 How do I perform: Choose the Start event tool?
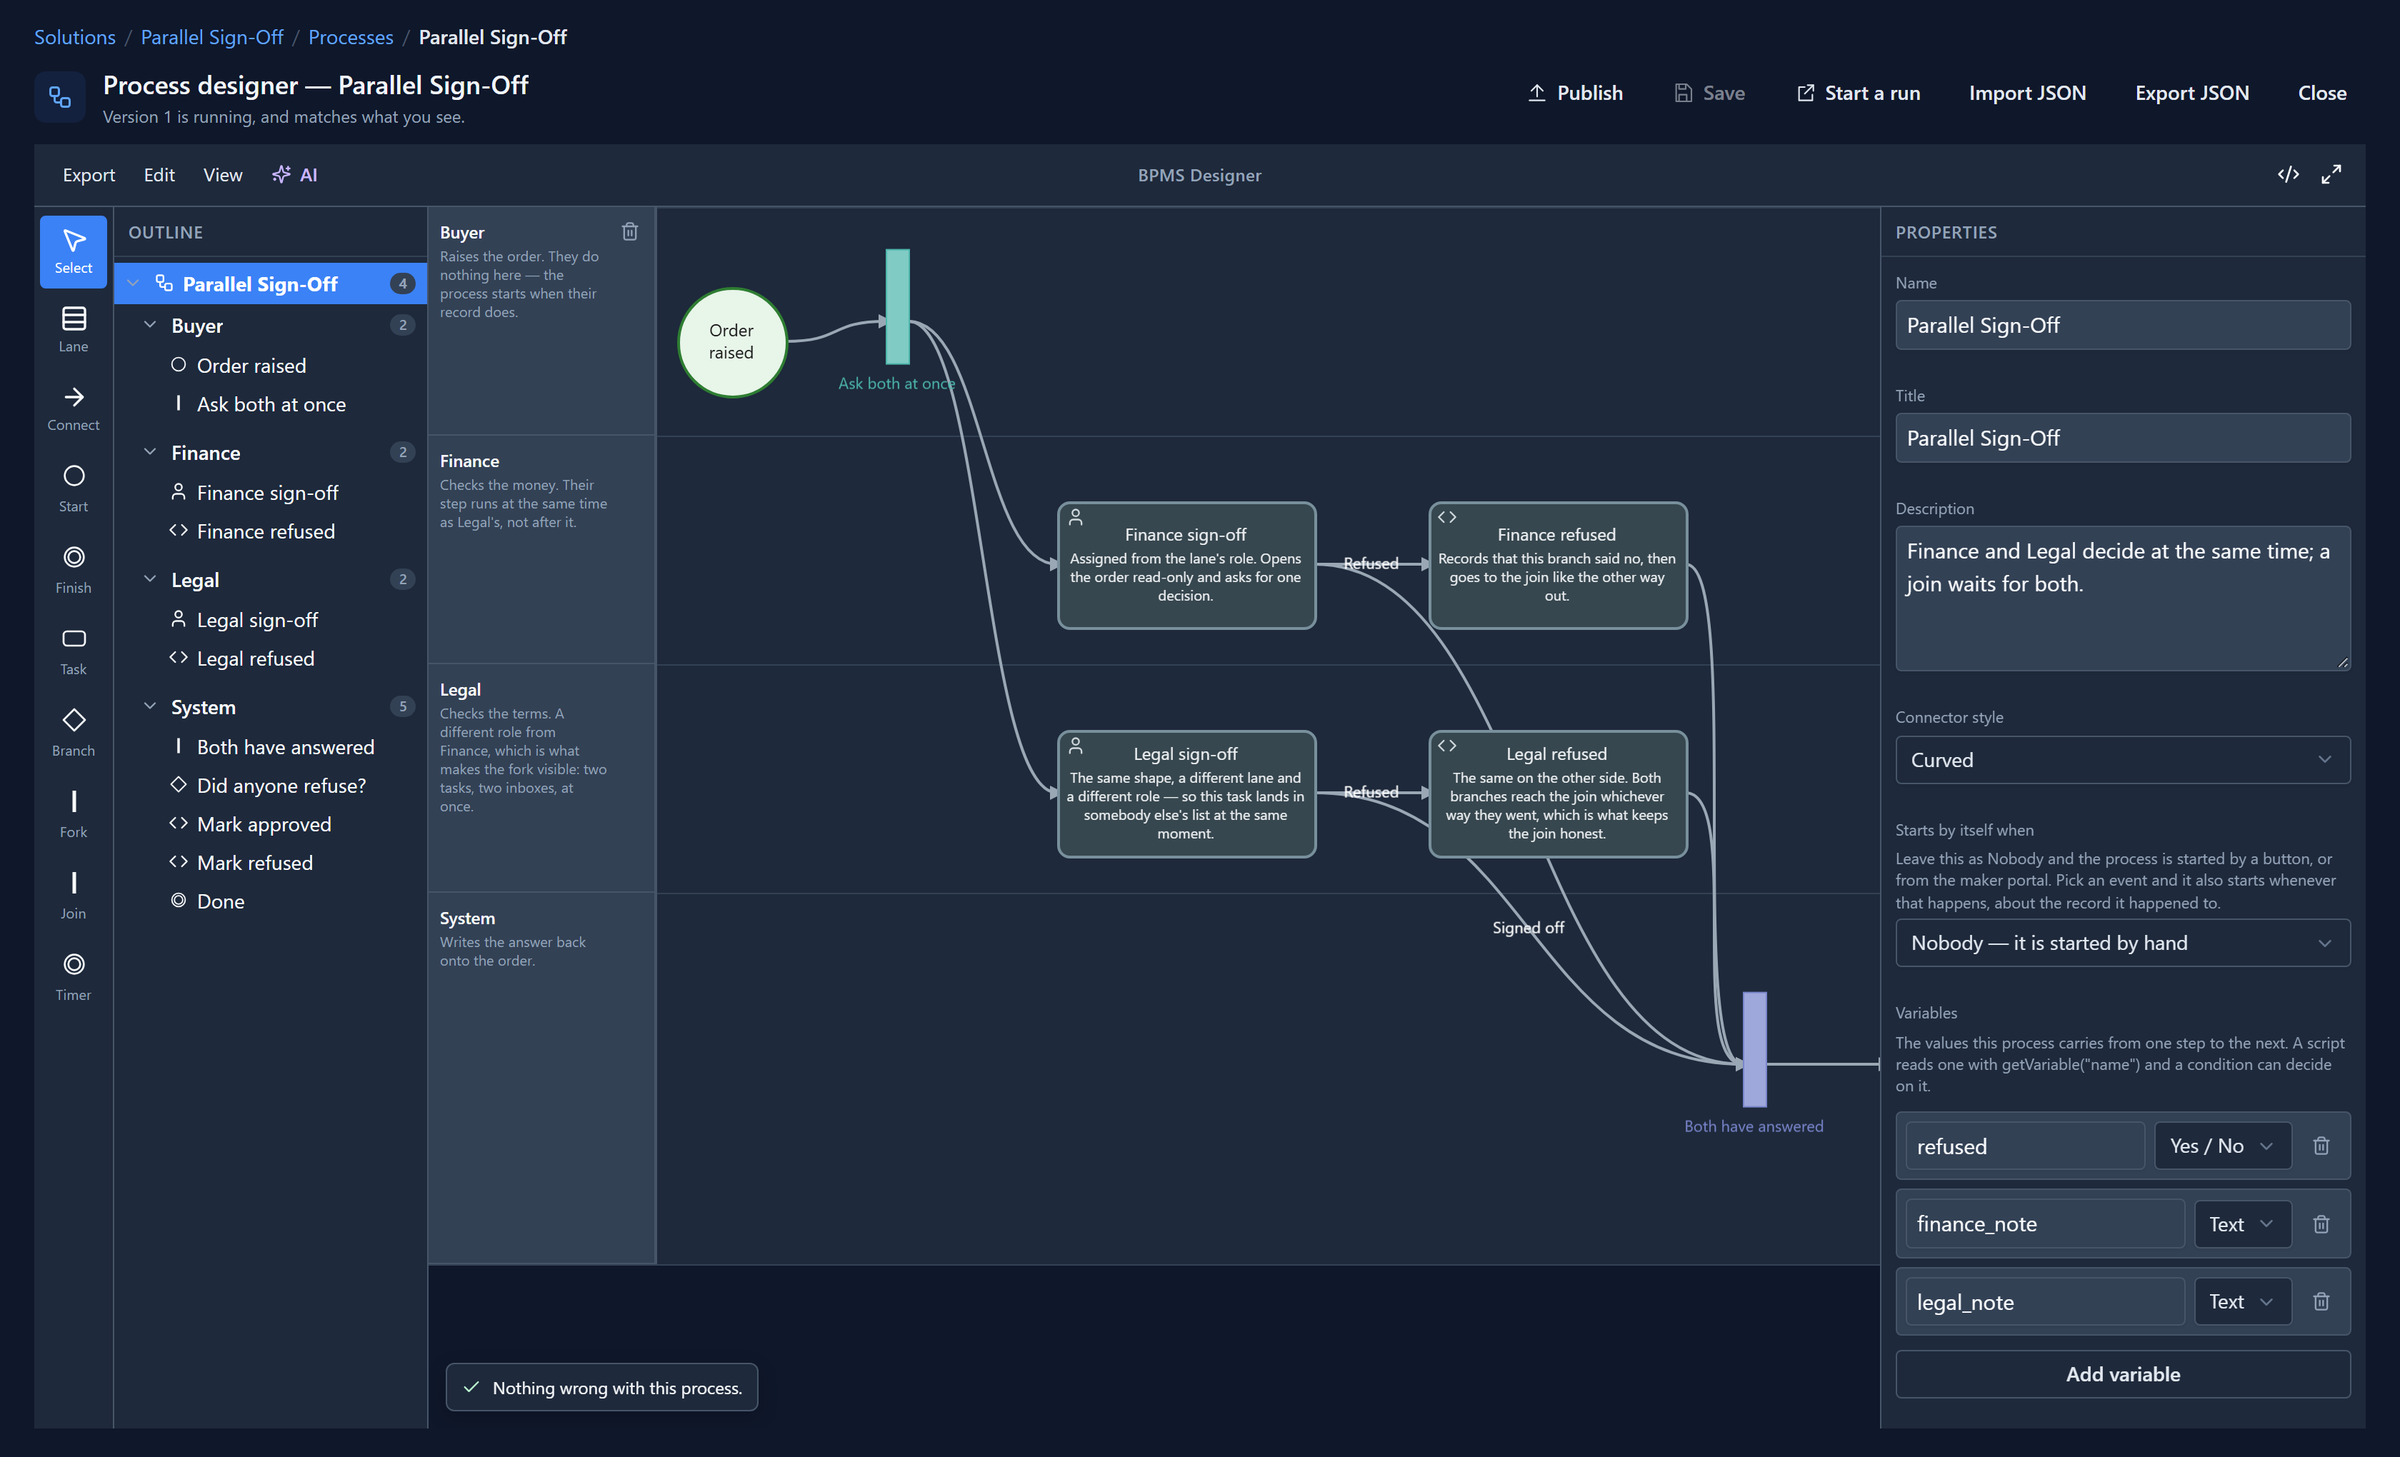[73, 489]
